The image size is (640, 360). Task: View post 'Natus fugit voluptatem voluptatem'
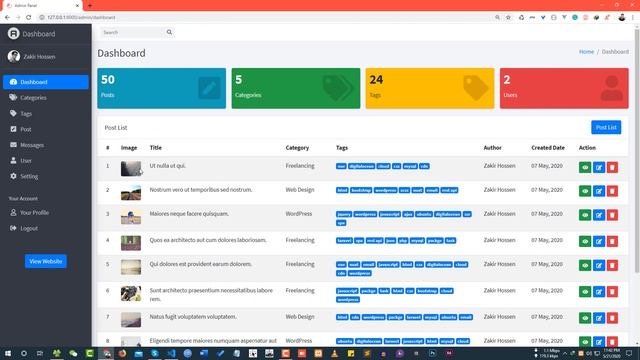click(x=585, y=318)
